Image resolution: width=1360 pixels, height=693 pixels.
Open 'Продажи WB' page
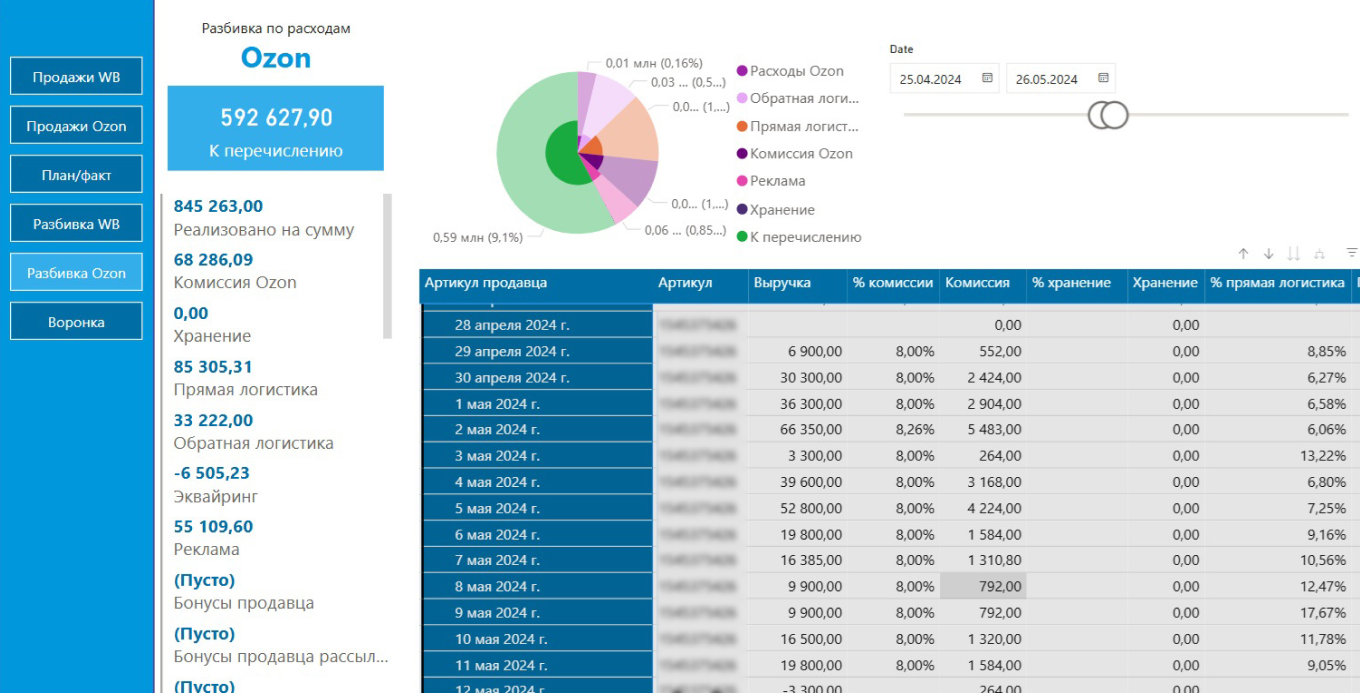(x=76, y=77)
